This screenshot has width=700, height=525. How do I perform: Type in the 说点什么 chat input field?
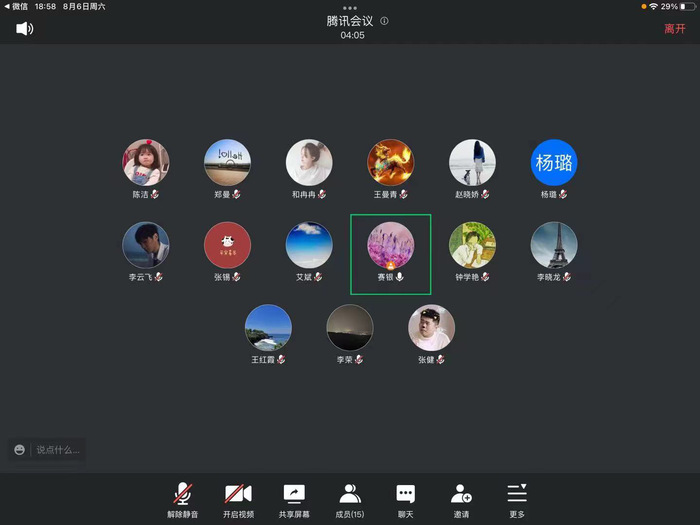click(x=57, y=450)
